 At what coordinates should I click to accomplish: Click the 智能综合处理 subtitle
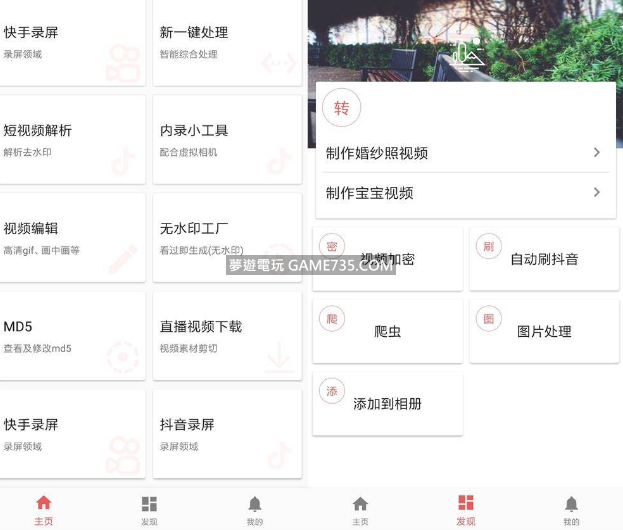(188, 54)
